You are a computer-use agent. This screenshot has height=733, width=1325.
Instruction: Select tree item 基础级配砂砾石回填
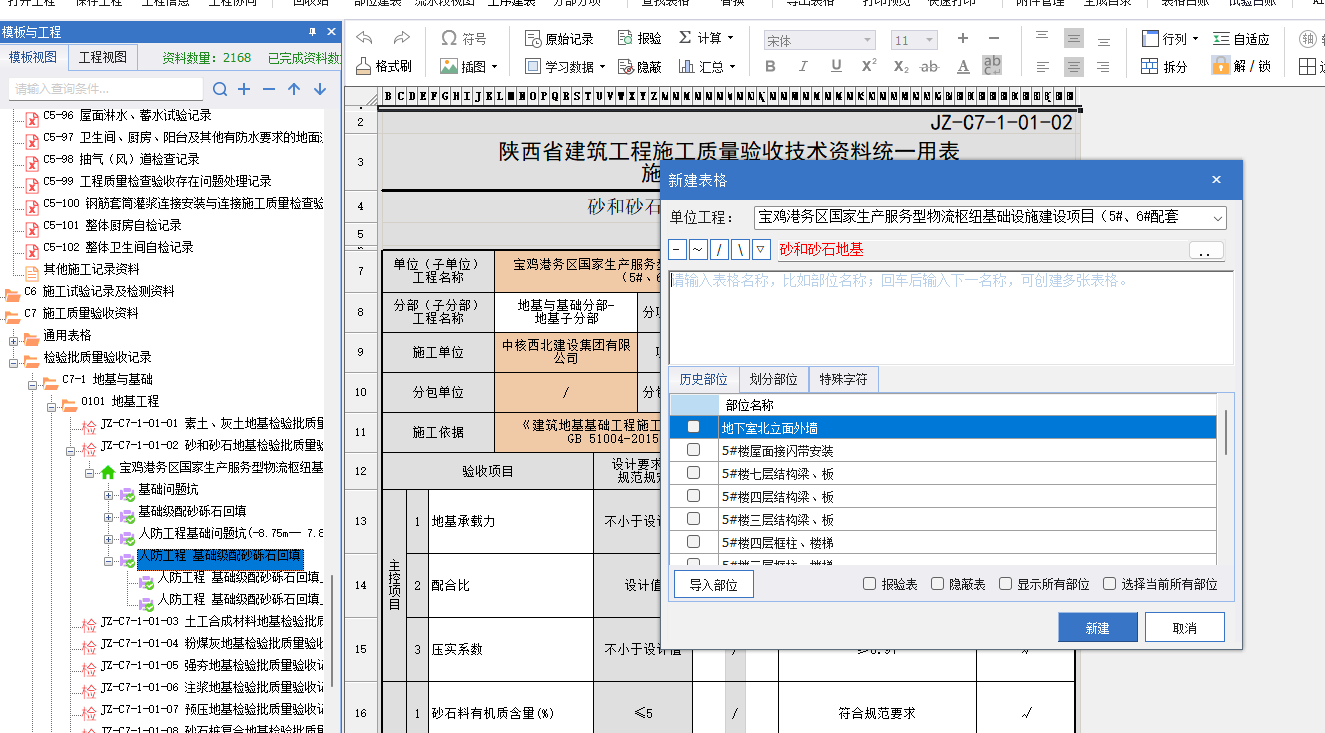point(192,512)
